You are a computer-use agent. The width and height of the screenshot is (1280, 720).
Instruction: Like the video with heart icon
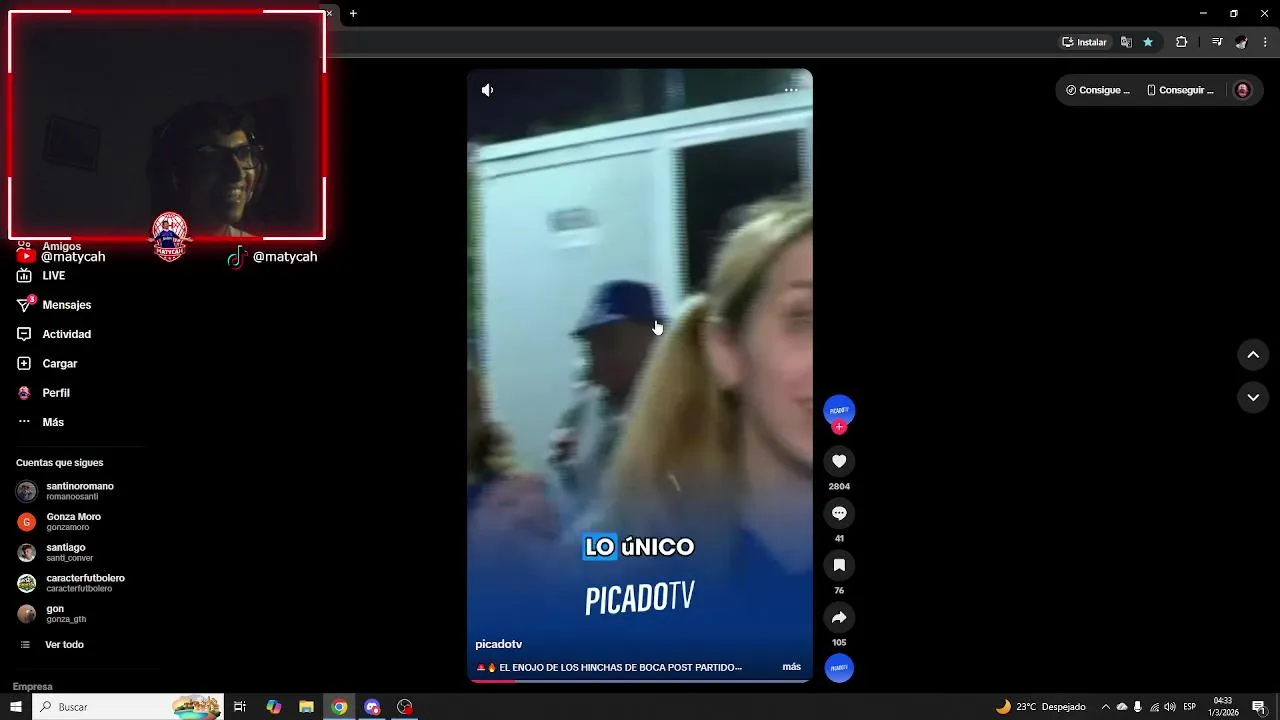coord(839,461)
